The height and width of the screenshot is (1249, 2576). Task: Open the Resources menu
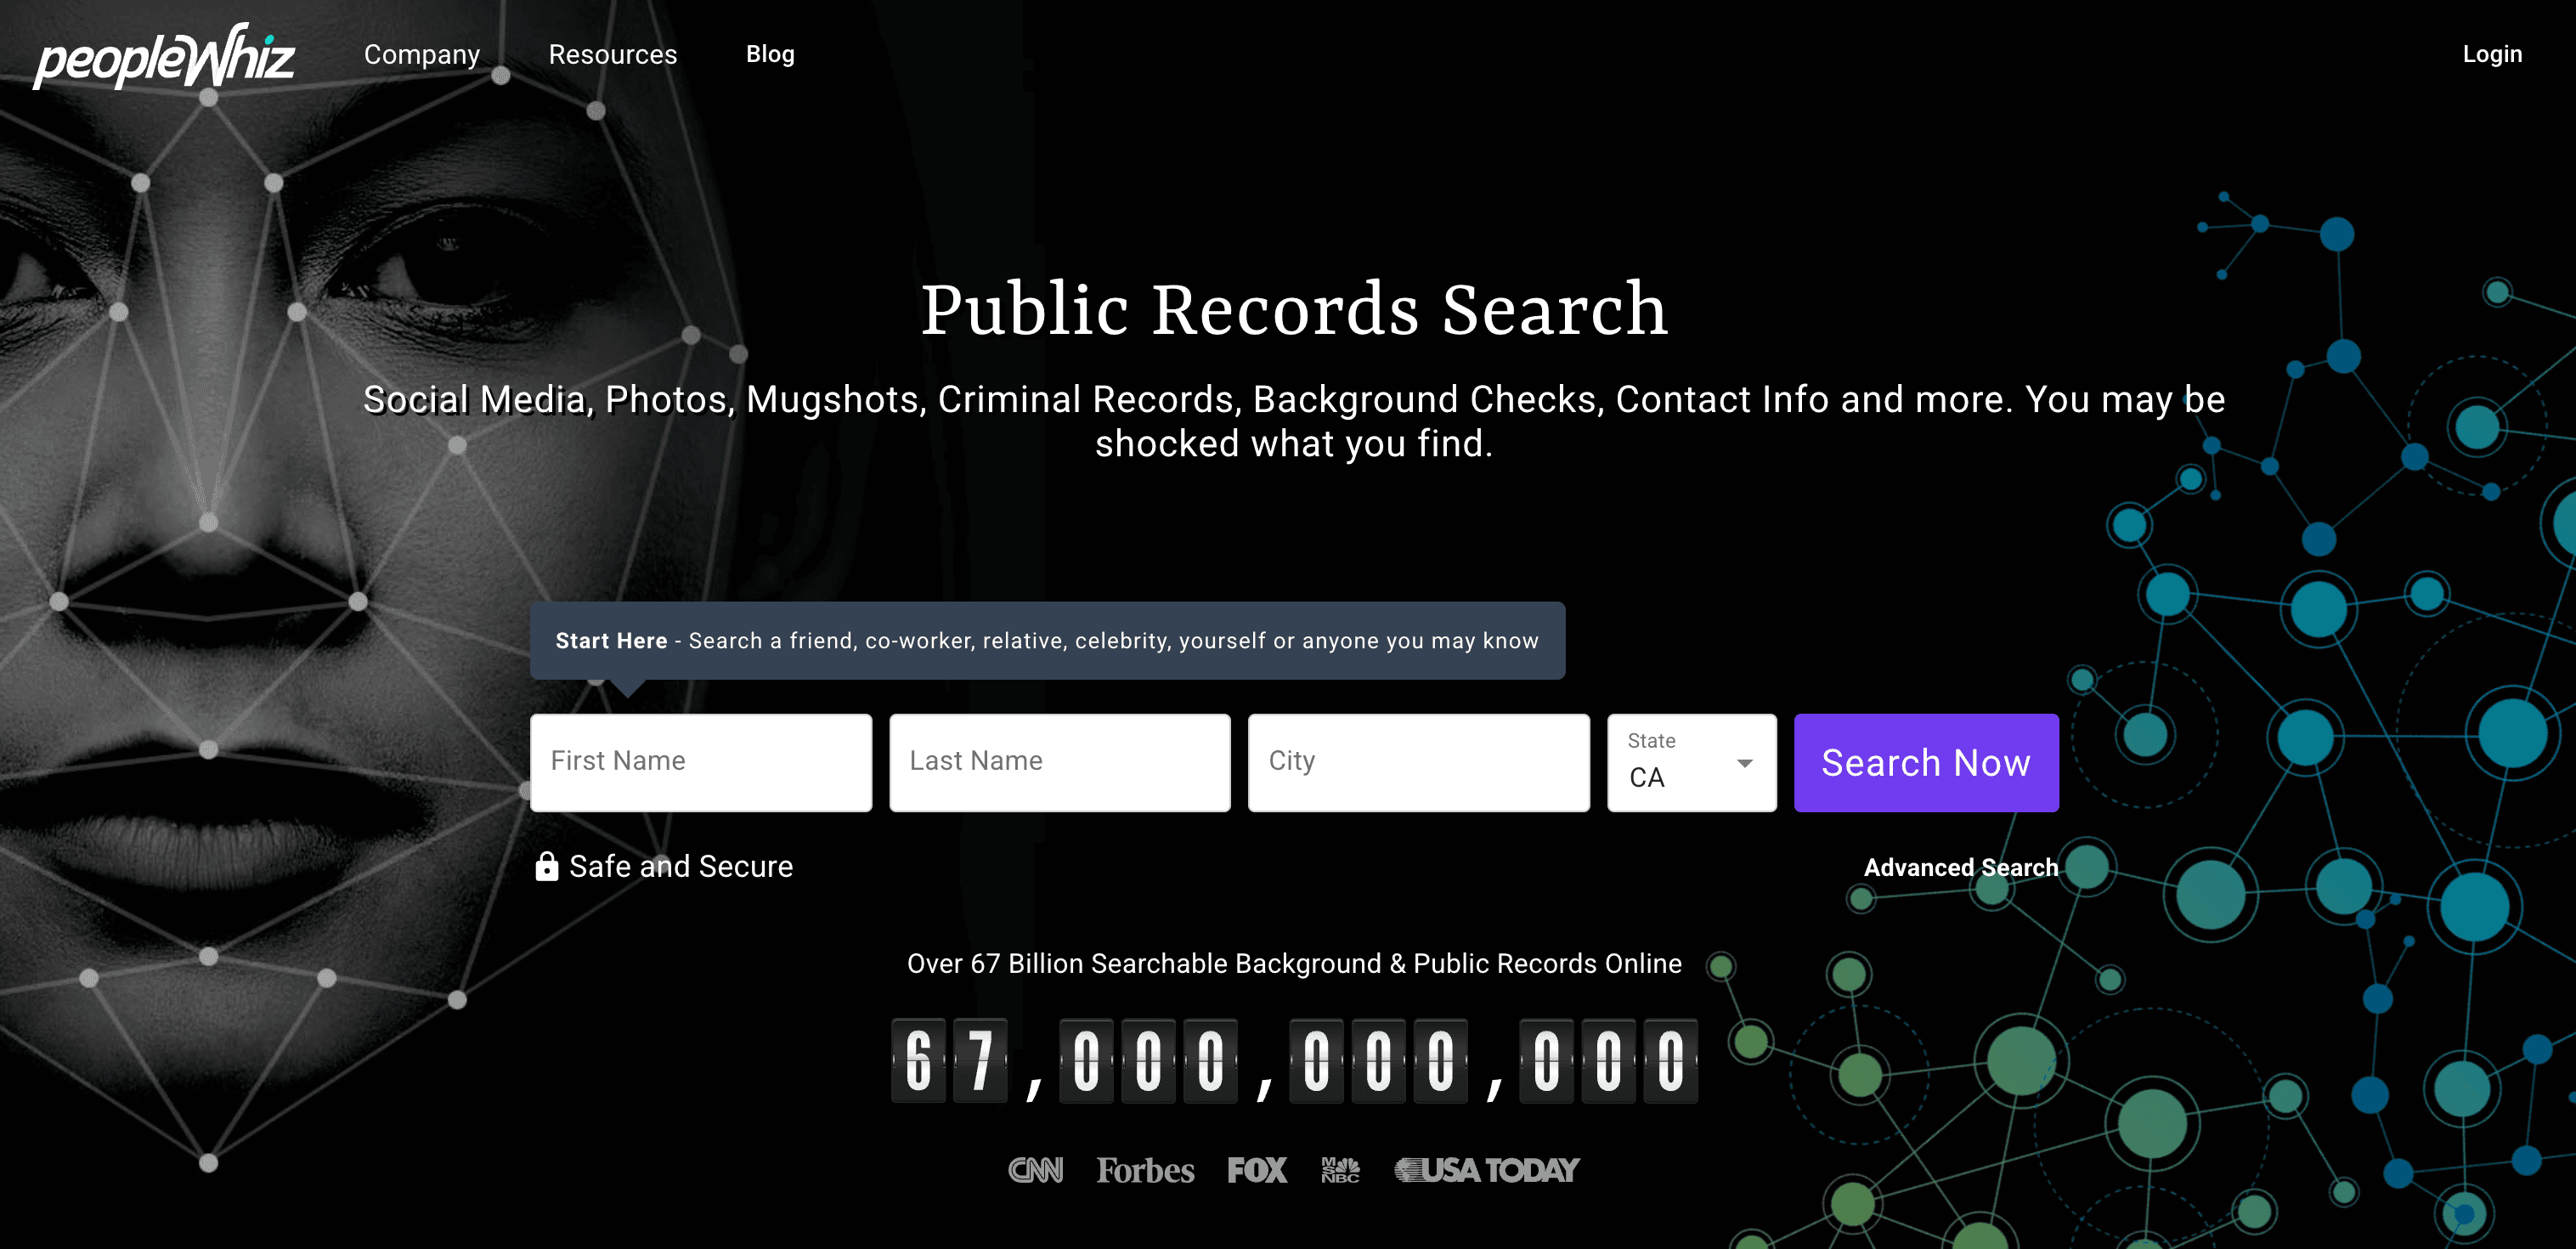point(612,54)
